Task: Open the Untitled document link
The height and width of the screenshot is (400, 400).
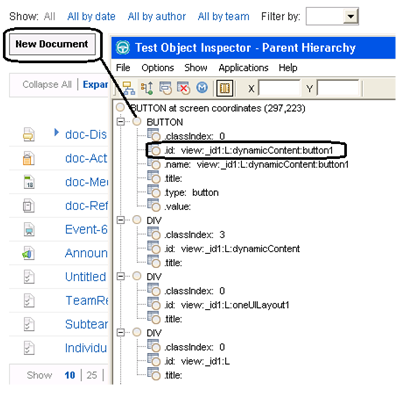Action: tap(85, 277)
